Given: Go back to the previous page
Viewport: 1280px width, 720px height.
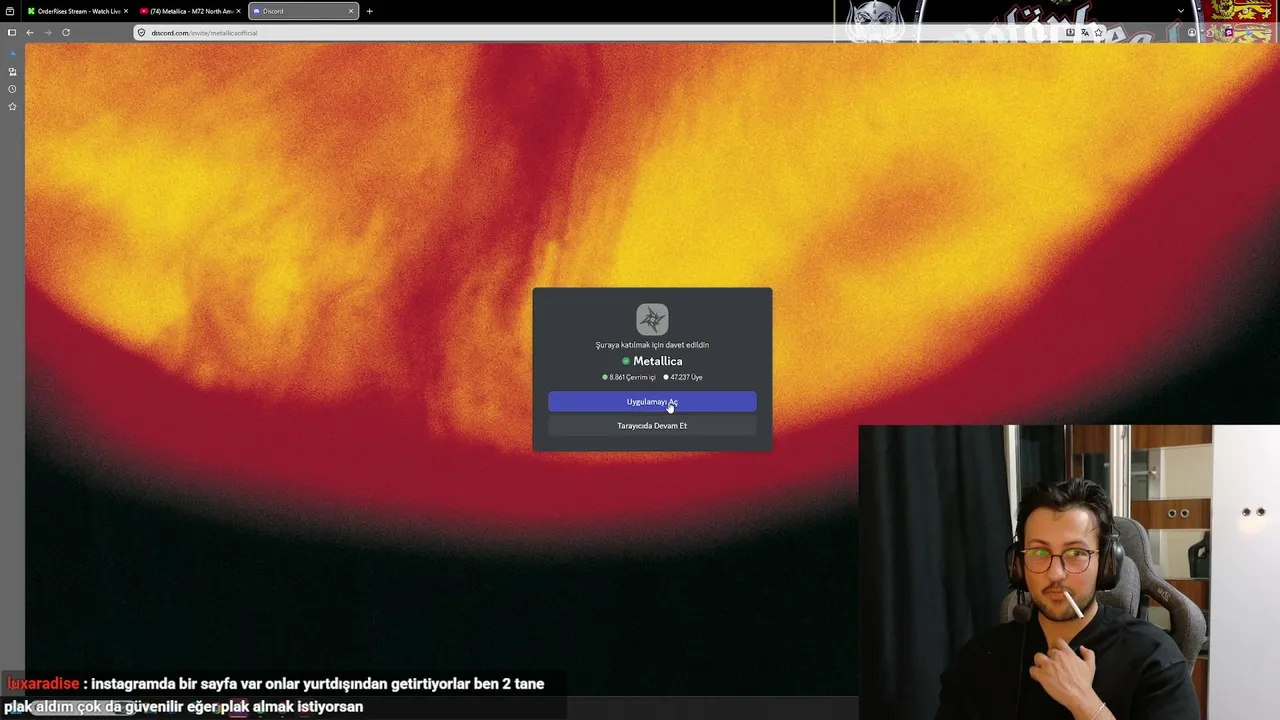Looking at the screenshot, I should tap(30, 32).
